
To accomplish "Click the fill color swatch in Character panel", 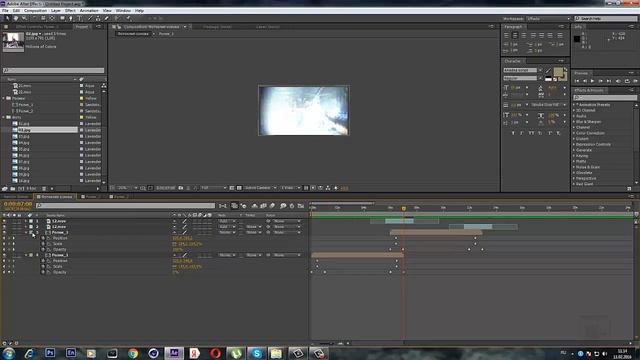I will pos(558,72).
